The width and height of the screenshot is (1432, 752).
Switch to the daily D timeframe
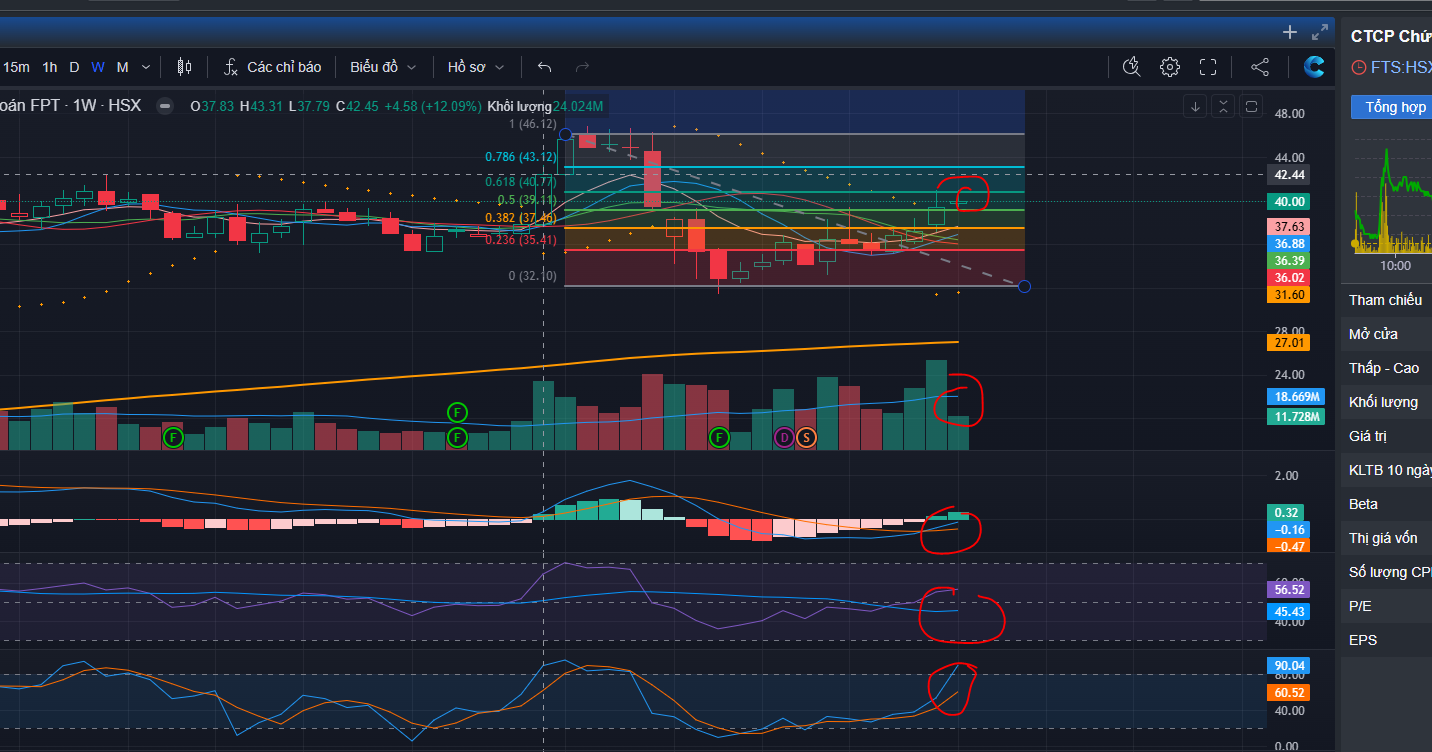coord(74,67)
